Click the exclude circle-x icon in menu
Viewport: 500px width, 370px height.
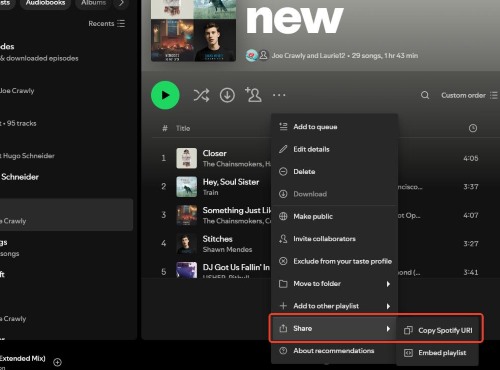click(x=283, y=261)
